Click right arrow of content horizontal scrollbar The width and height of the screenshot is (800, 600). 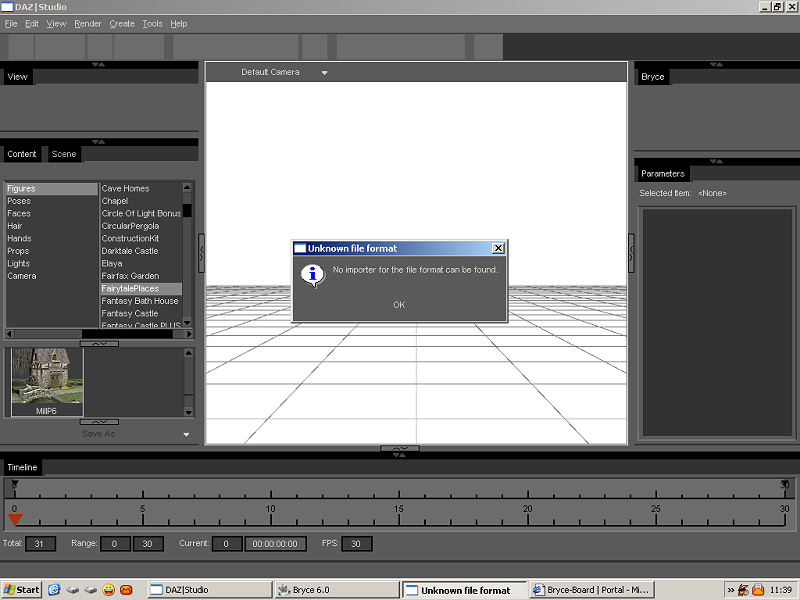click(x=189, y=334)
